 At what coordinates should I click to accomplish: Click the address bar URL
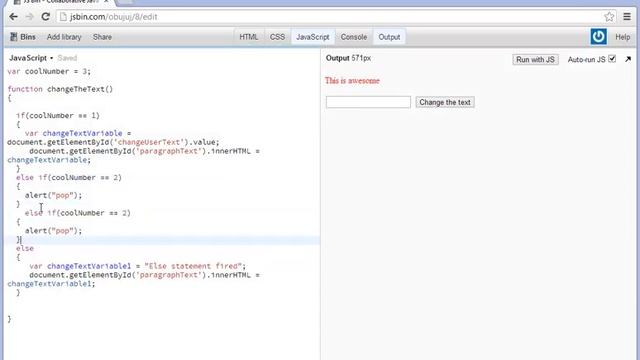(113, 17)
